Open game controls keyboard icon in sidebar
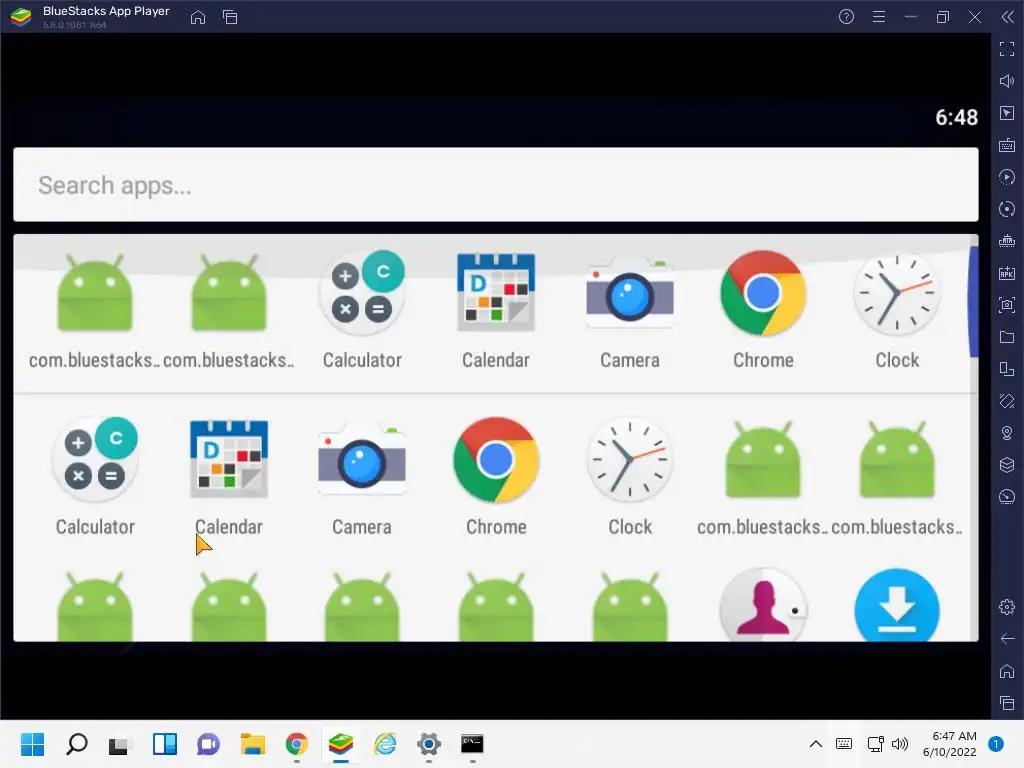Screen dimensions: 1024x768 [1007, 145]
